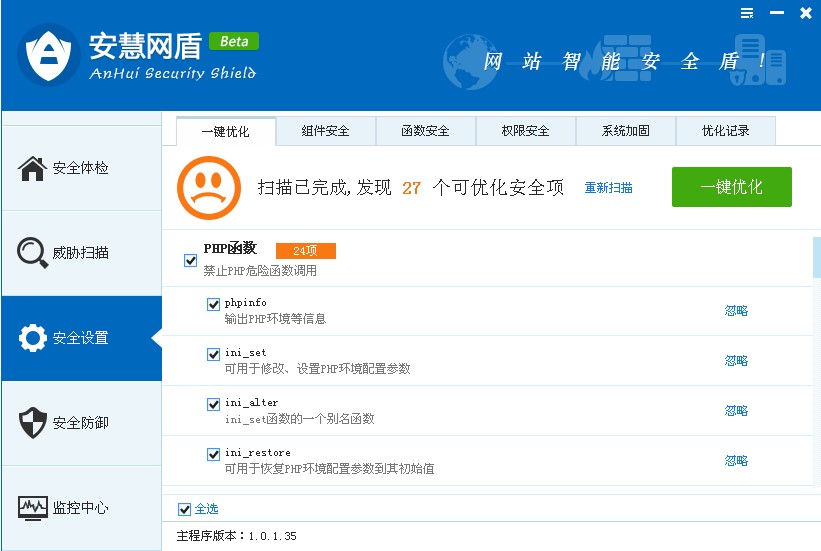The width and height of the screenshot is (821, 551).
Task: Click the house icon for 安全体检
Action: [32, 168]
